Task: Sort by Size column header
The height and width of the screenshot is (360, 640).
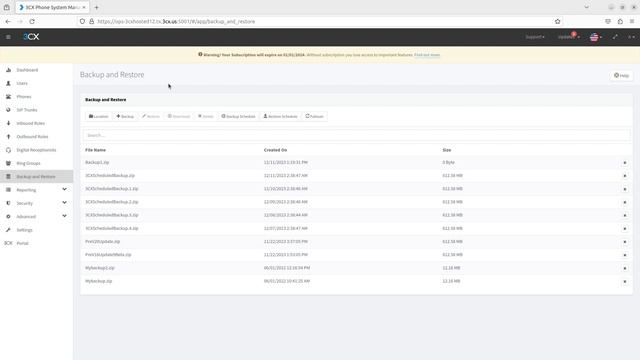Action: [x=447, y=150]
